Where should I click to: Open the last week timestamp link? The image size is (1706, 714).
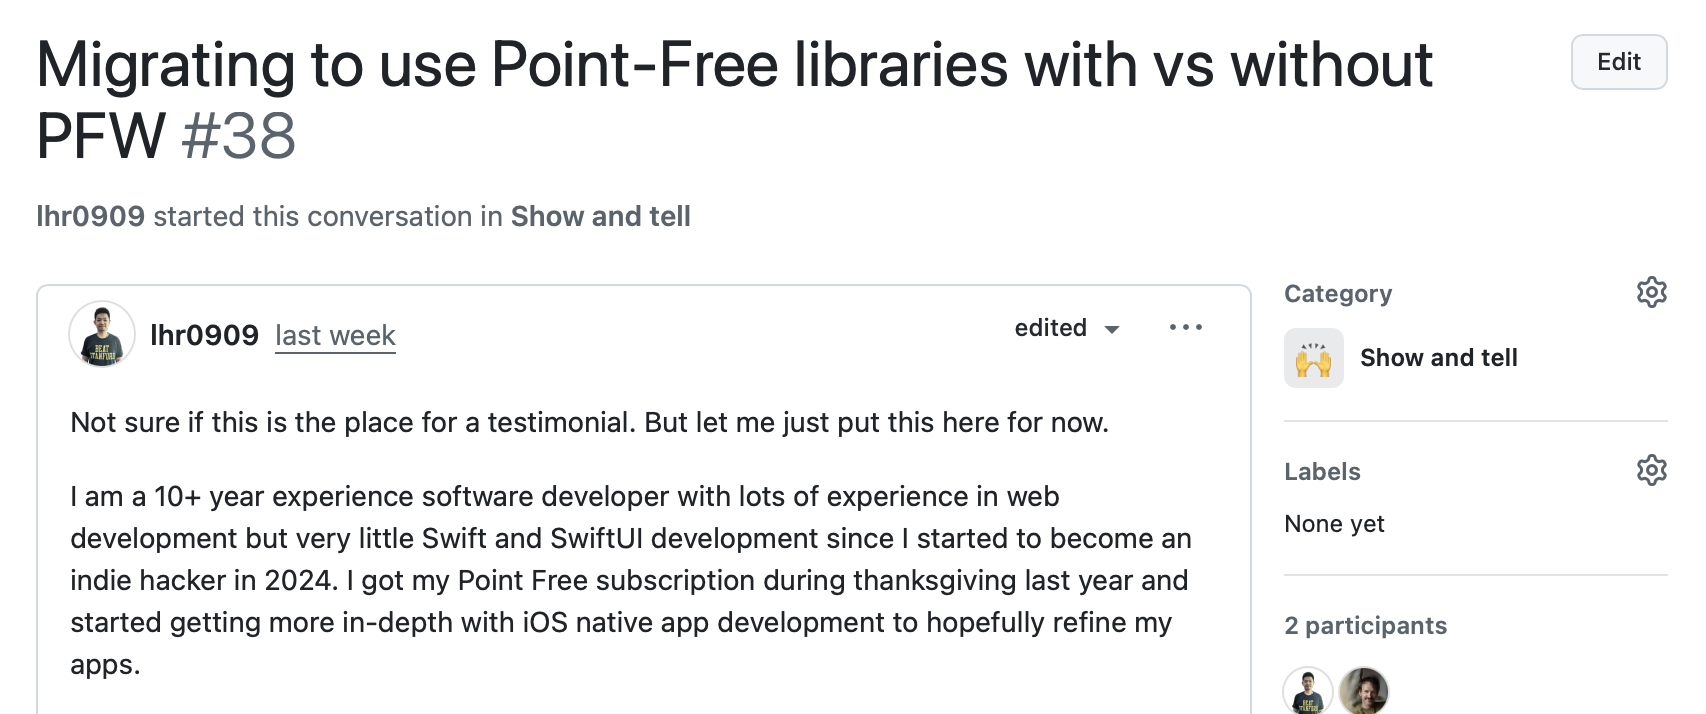pyautogui.click(x=335, y=336)
